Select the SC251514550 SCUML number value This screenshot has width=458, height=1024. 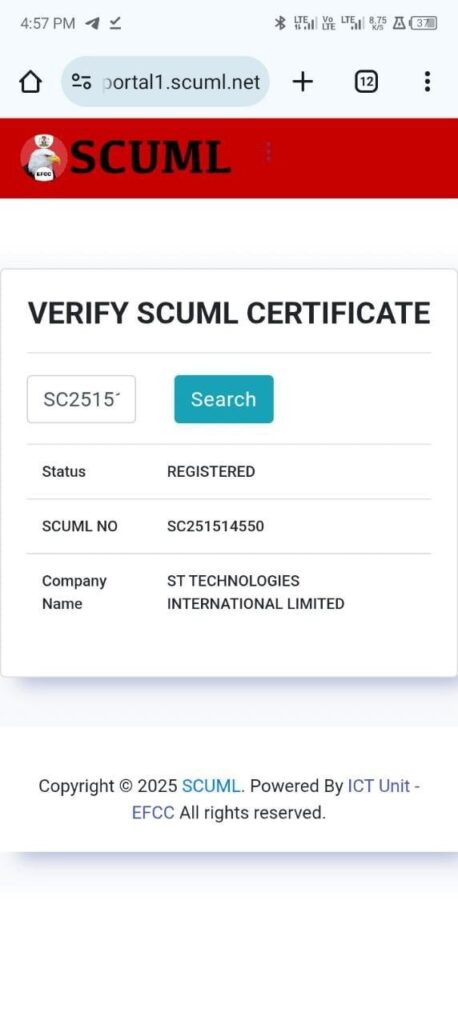pyautogui.click(x=216, y=526)
